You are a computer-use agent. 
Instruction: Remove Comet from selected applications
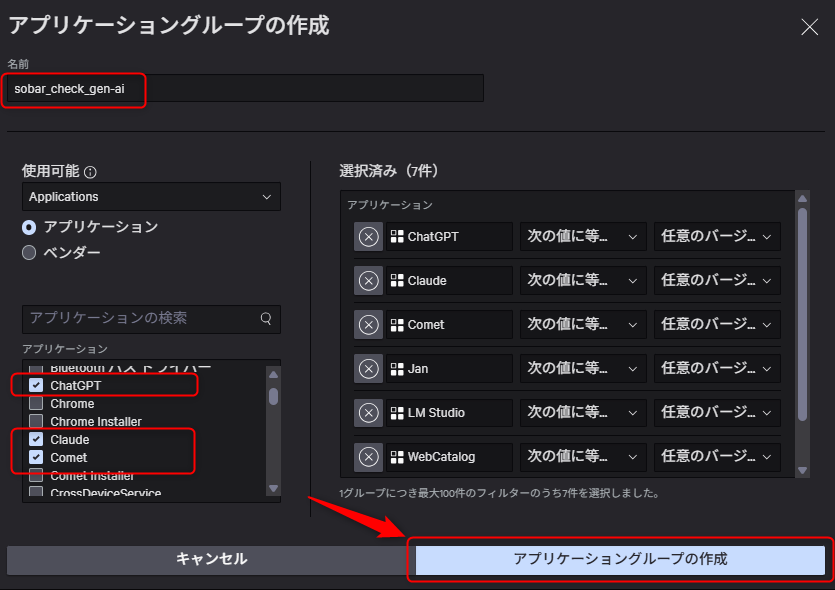pos(368,325)
